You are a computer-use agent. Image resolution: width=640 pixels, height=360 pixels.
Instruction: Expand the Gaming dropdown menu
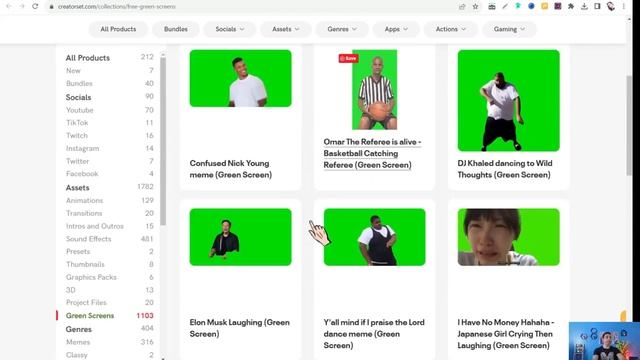point(509,29)
